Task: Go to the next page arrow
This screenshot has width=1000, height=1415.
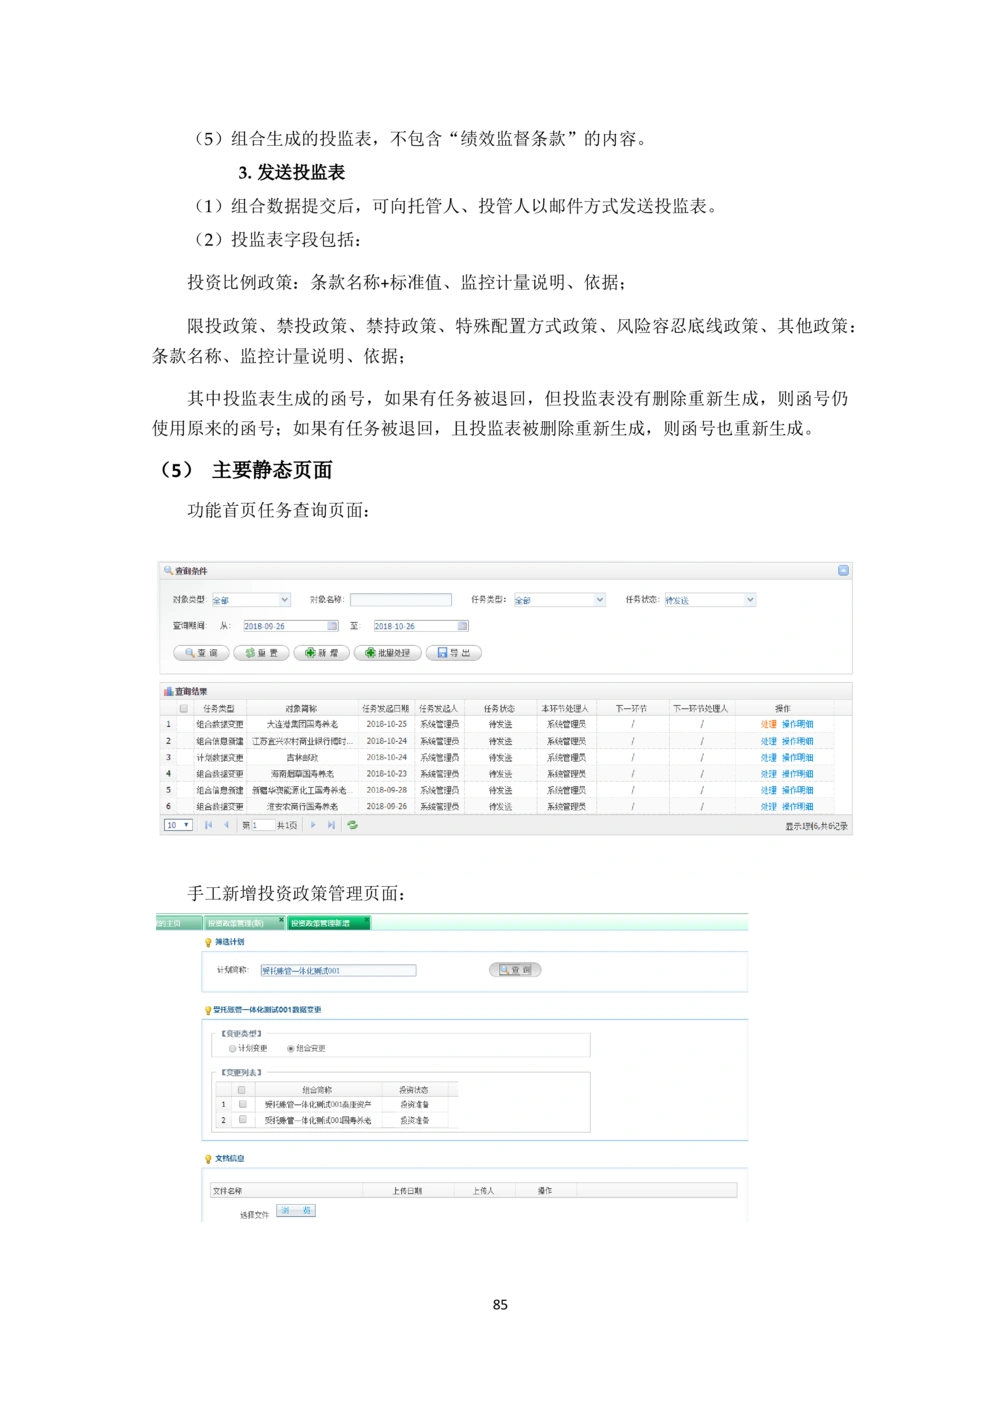Action: click(313, 825)
